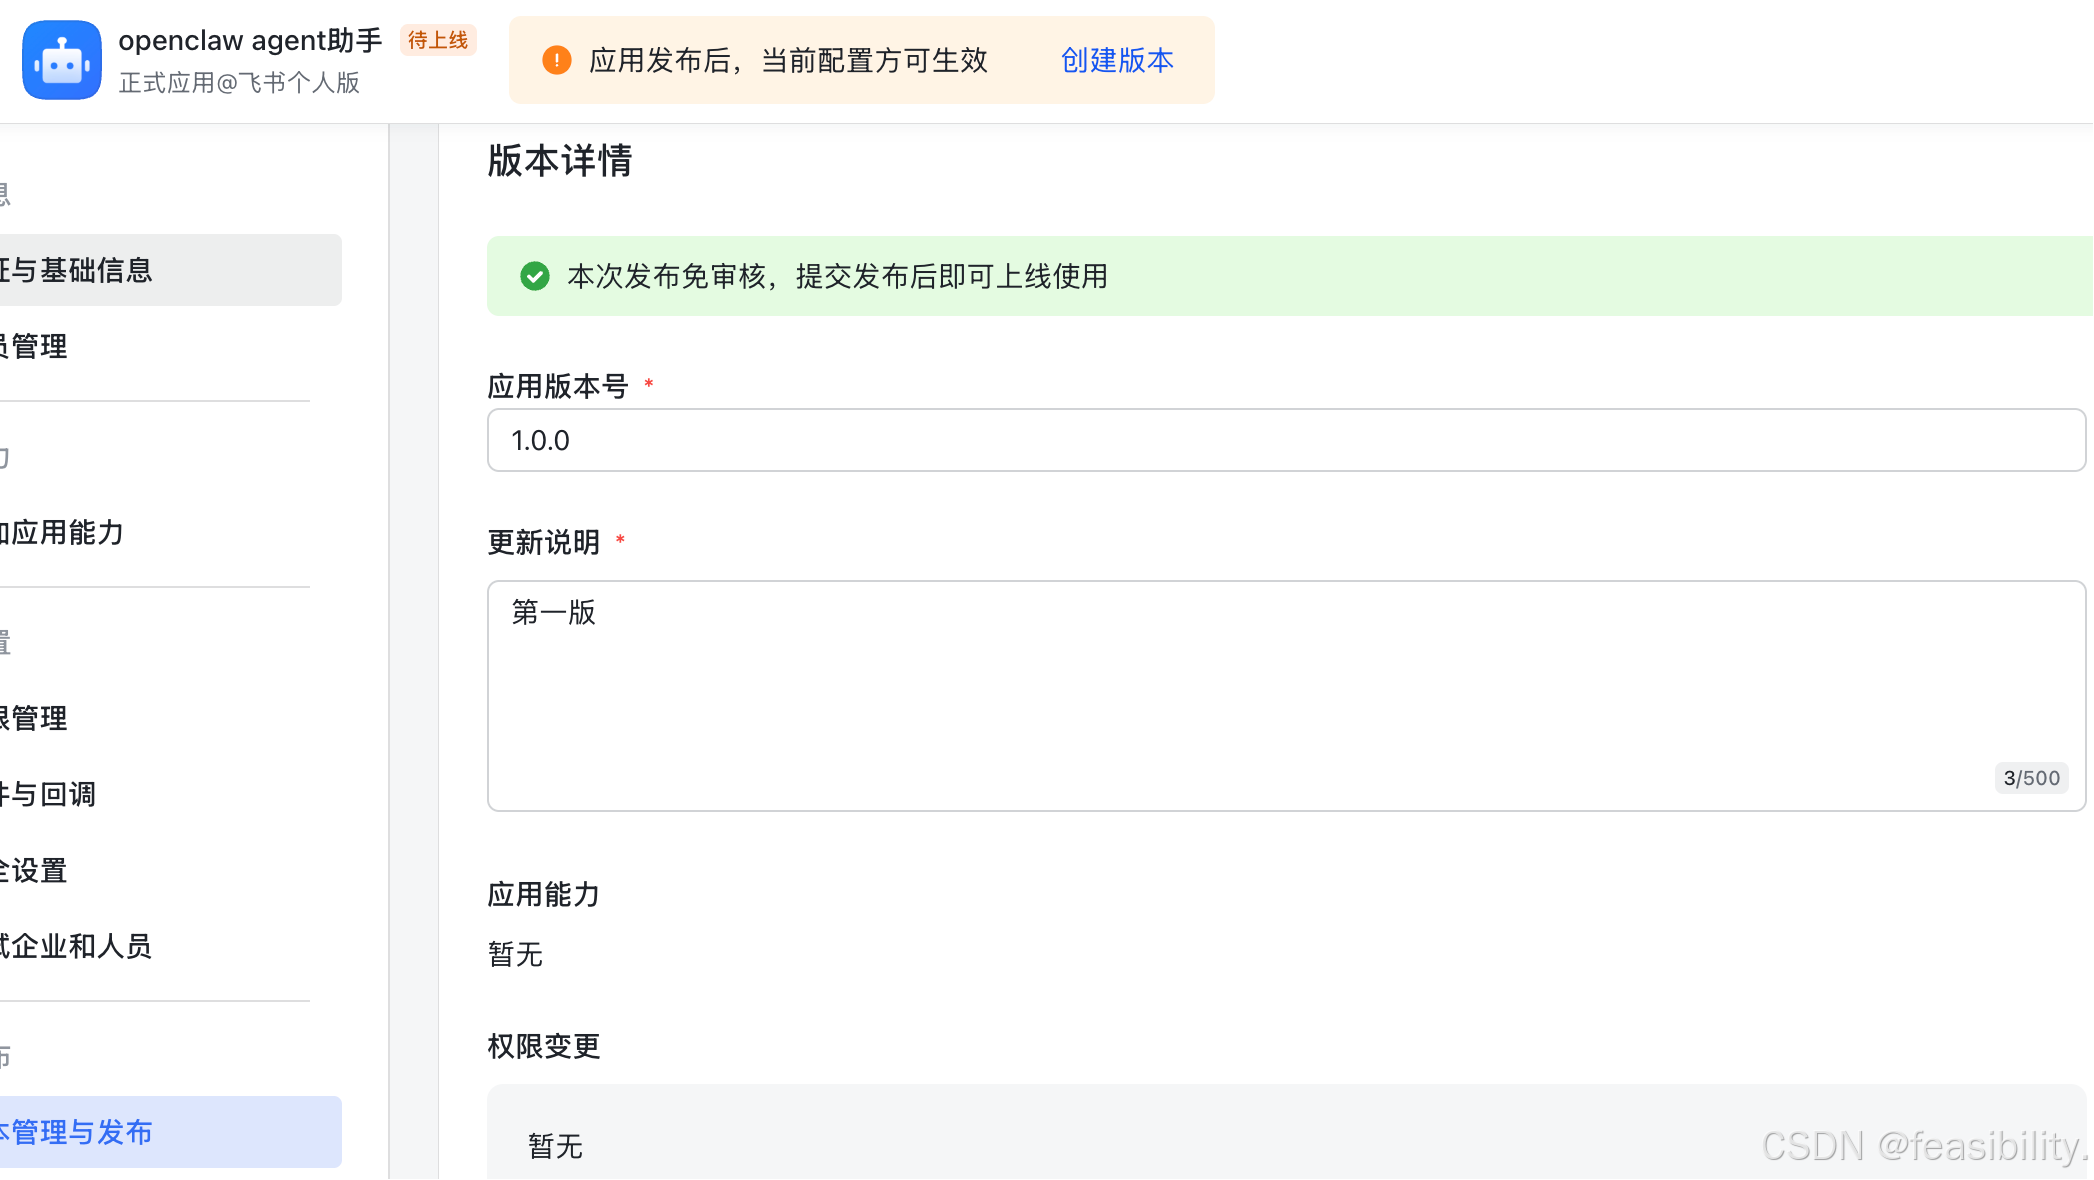Click the openclaw agent robot app logo icon
The height and width of the screenshot is (1180, 2094).
(x=61, y=60)
